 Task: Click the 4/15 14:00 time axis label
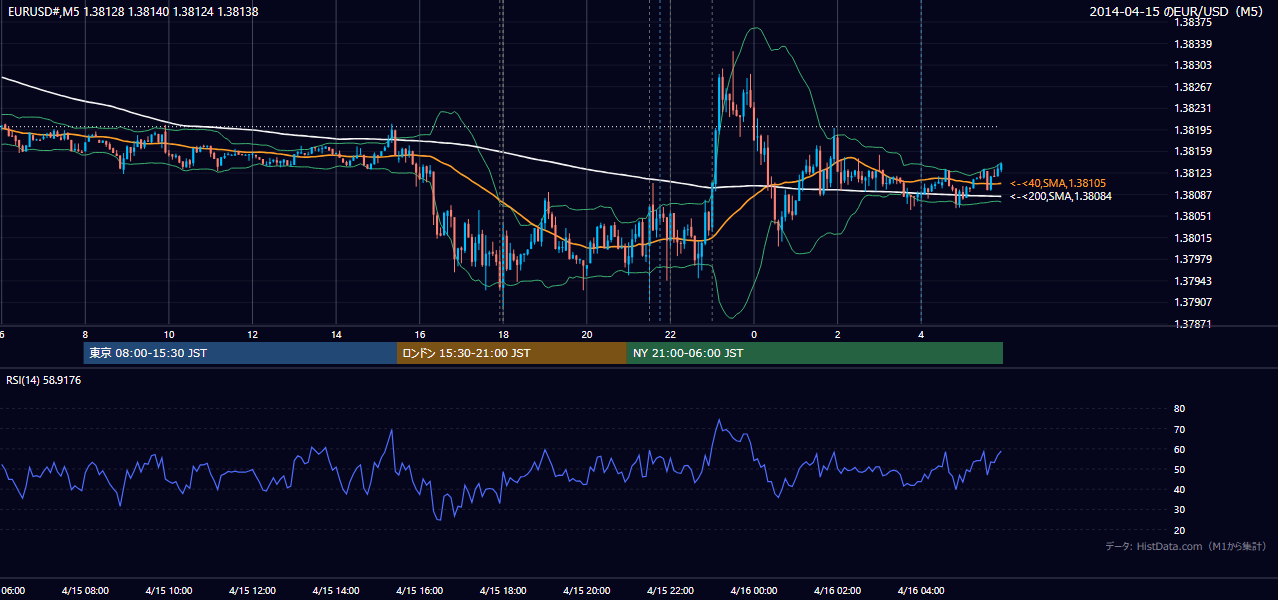coord(335,591)
